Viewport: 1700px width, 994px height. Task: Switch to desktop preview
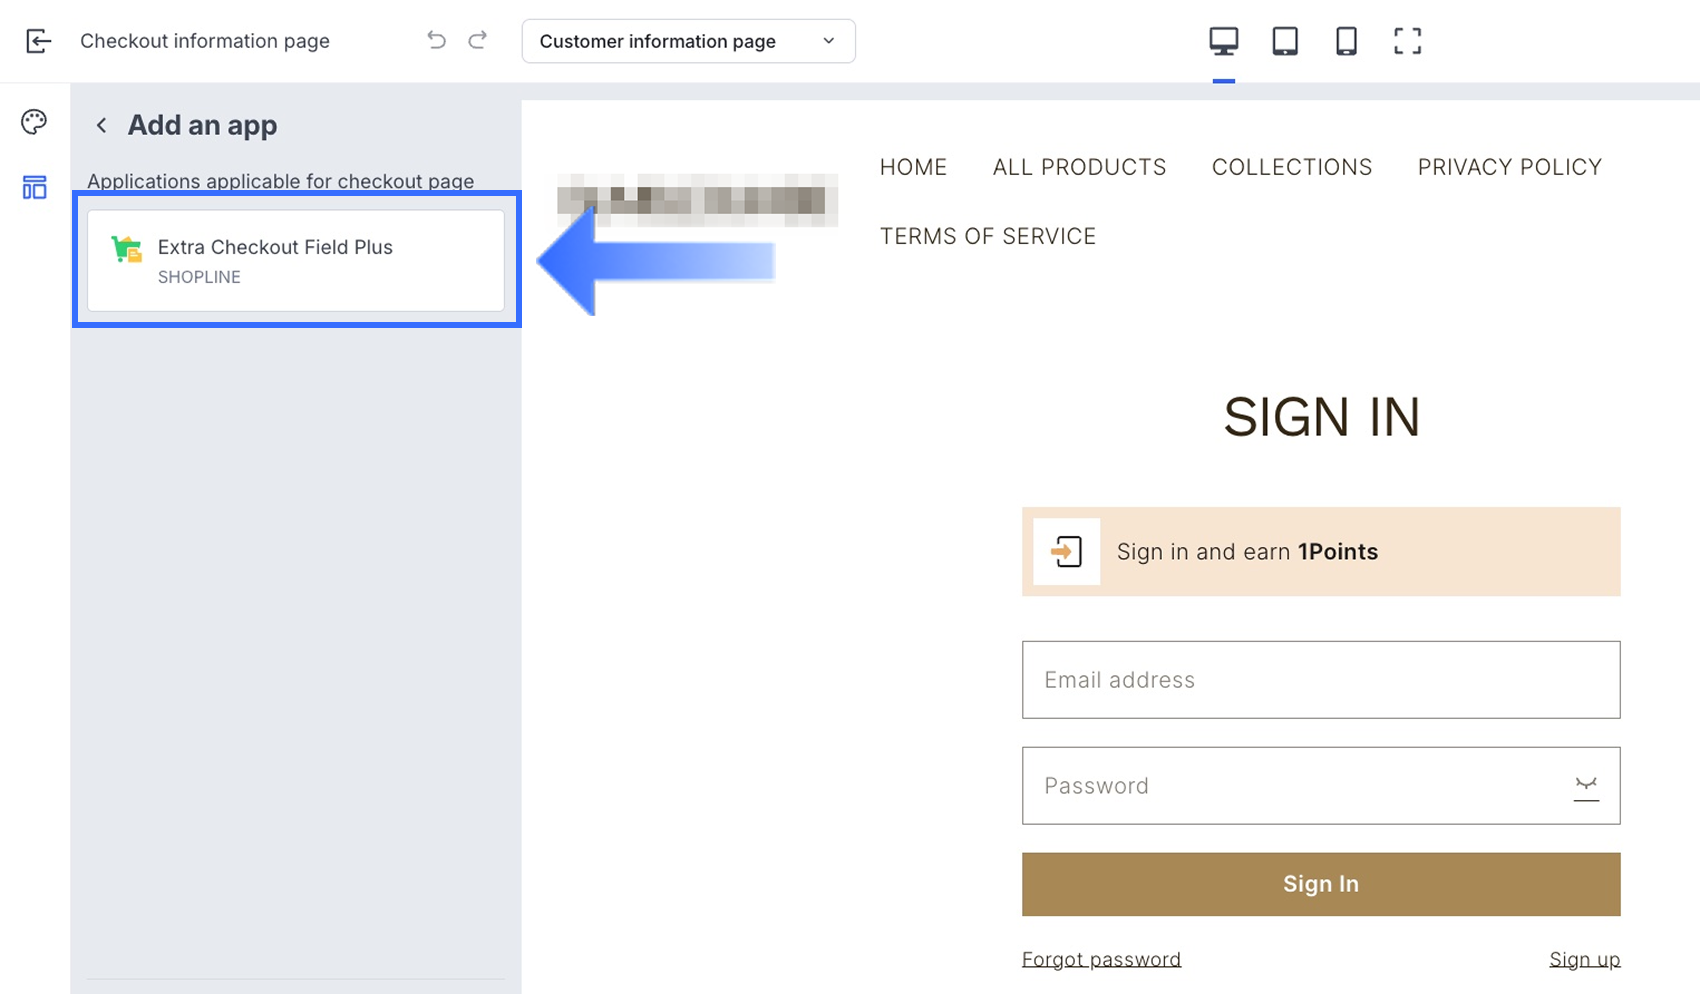coord(1223,41)
